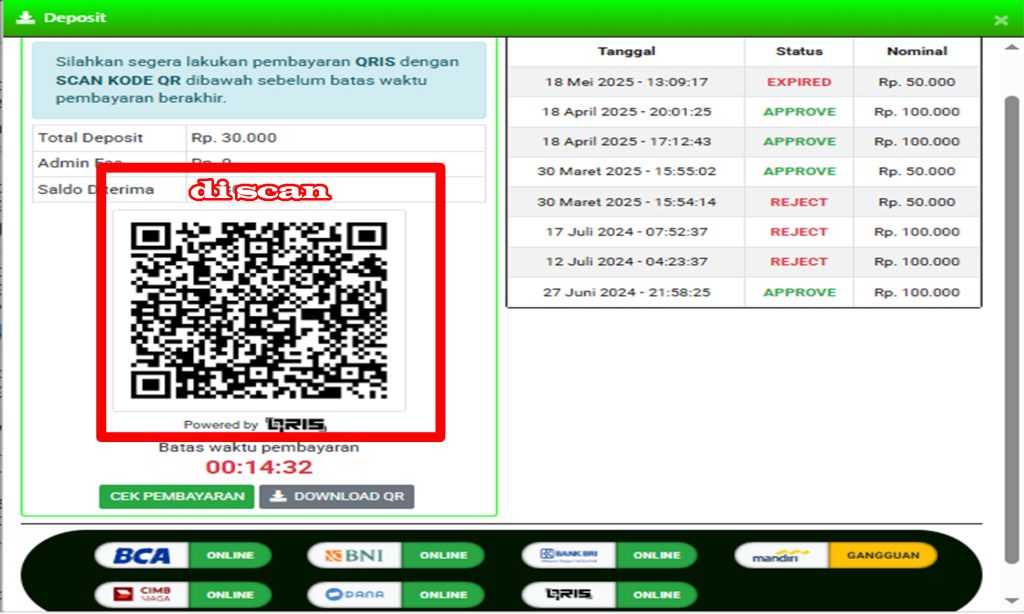
Task: Click the CIMB Niaga logo
Action: tap(142, 594)
